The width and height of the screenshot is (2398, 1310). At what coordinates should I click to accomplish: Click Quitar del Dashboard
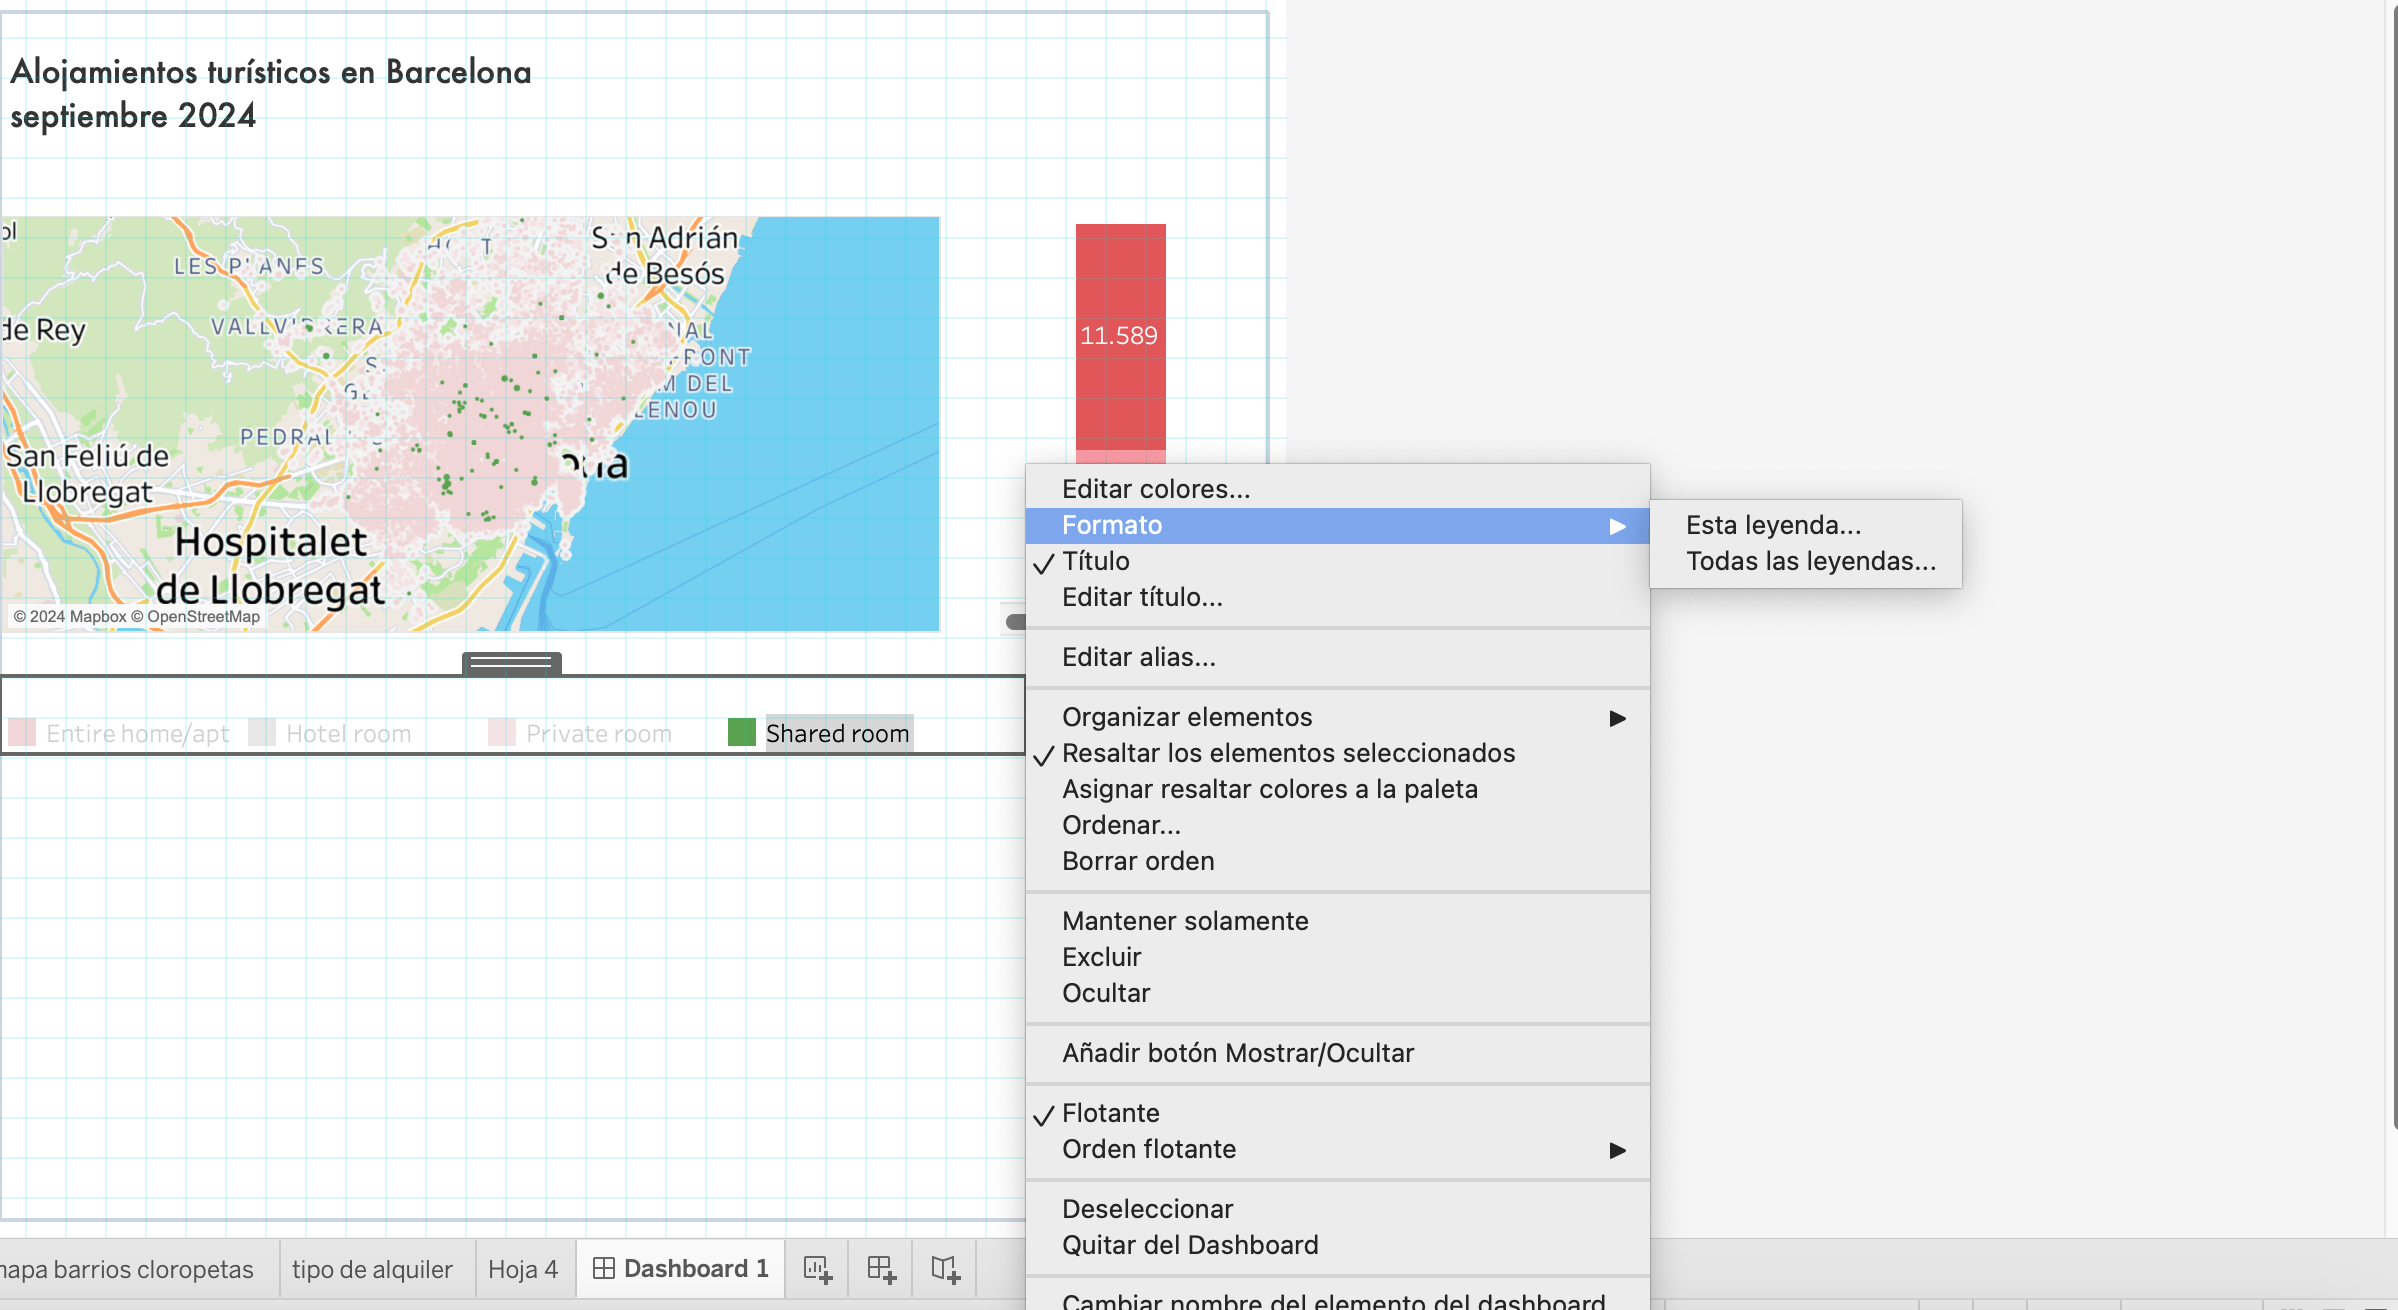[1190, 1245]
